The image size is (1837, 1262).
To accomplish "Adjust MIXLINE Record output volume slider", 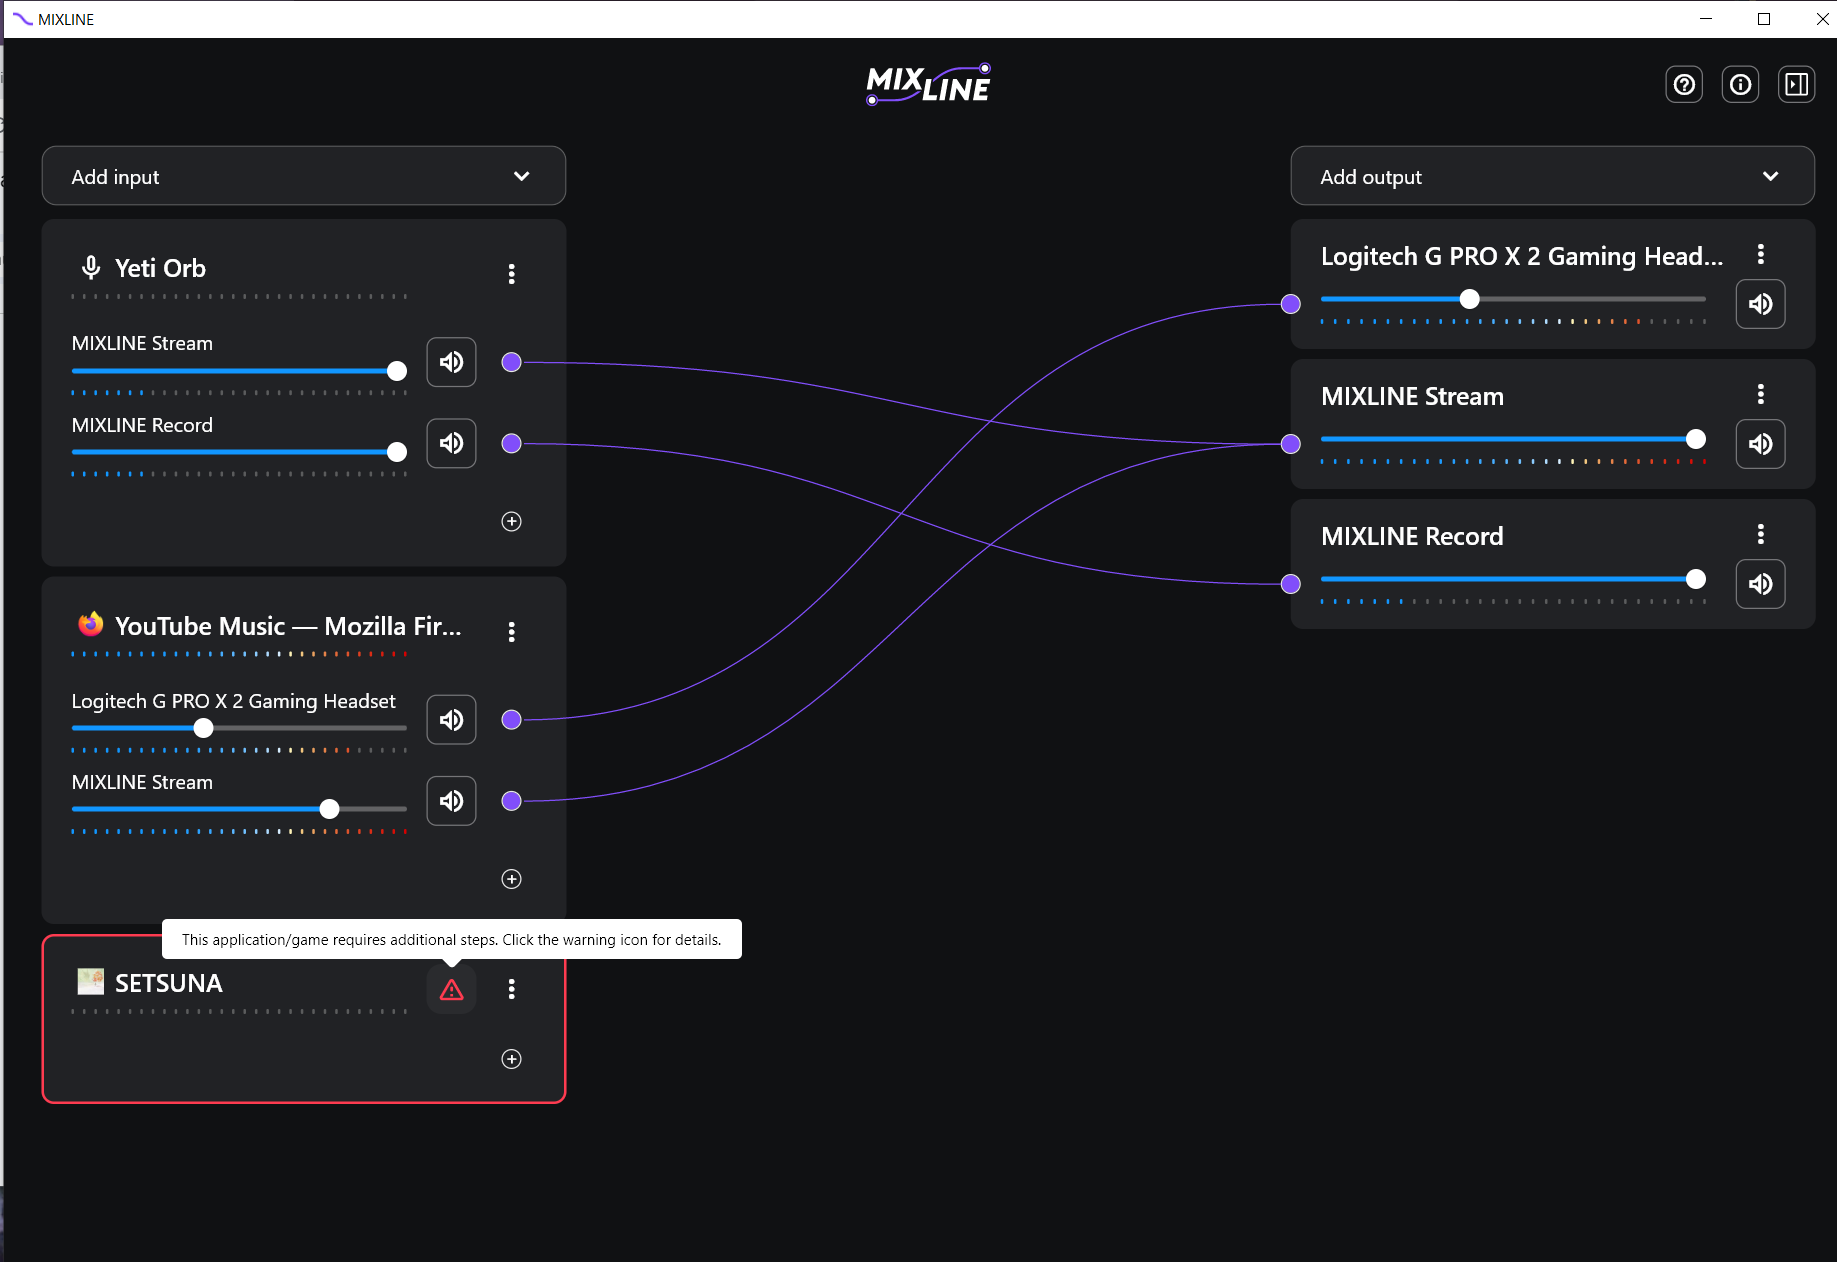I will [x=1513, y=579].
